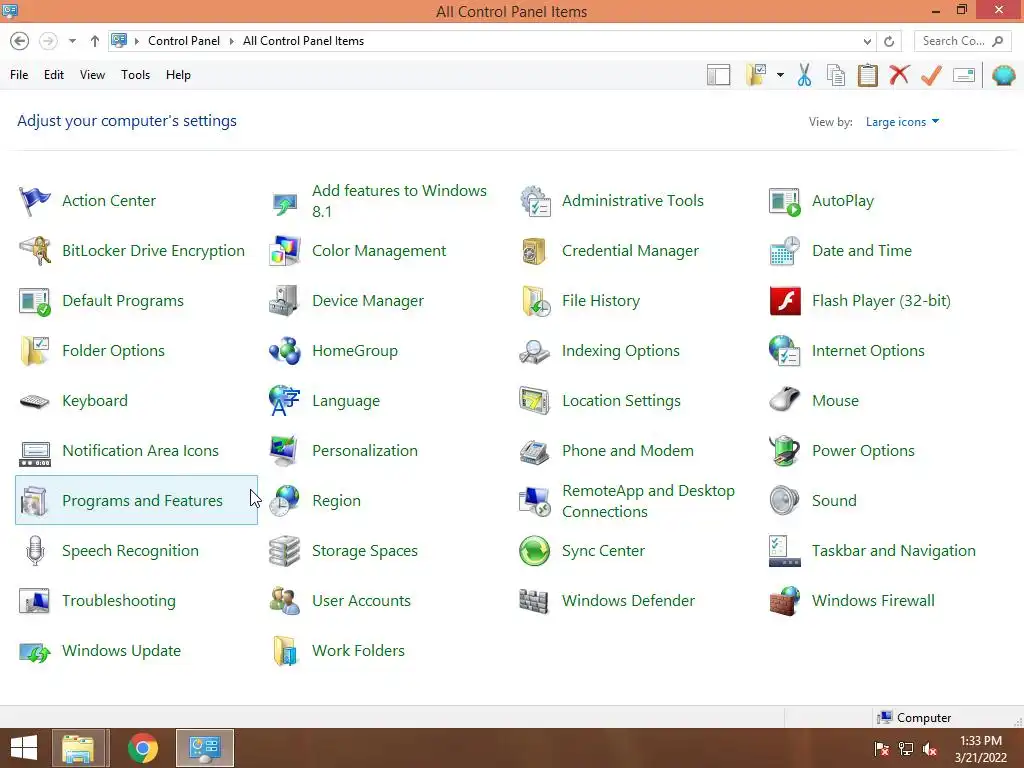Open Administrative Tools link
The image size is (1024, 768).
633,200
